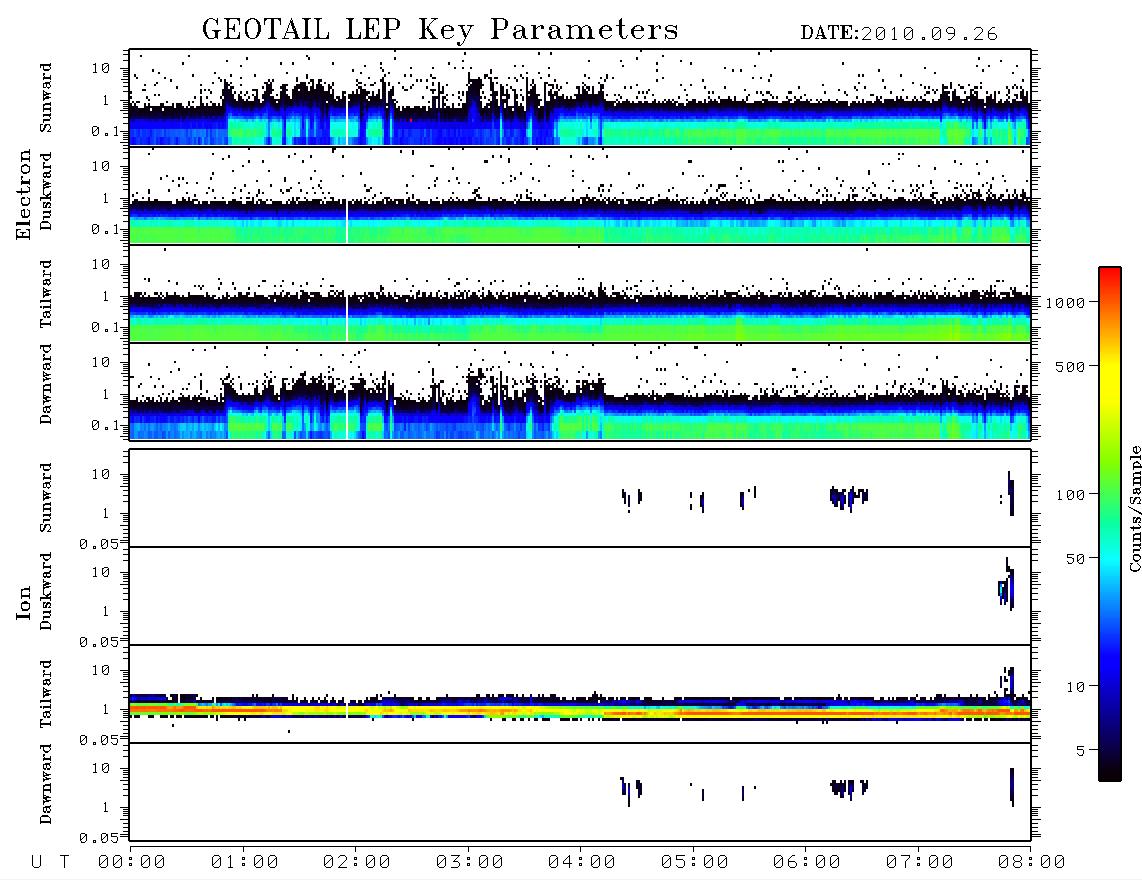Click the ion Sunward burst near 06:20
This screenshot has height=880, width=1142.
[x=848, y=498]
